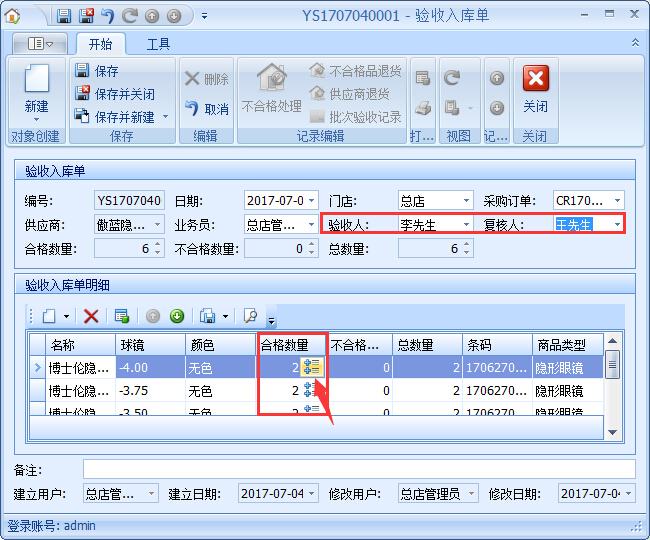Click the red X delete icon in detail toolbar
This screenshot has width=650, height=540.
[91, 316]
